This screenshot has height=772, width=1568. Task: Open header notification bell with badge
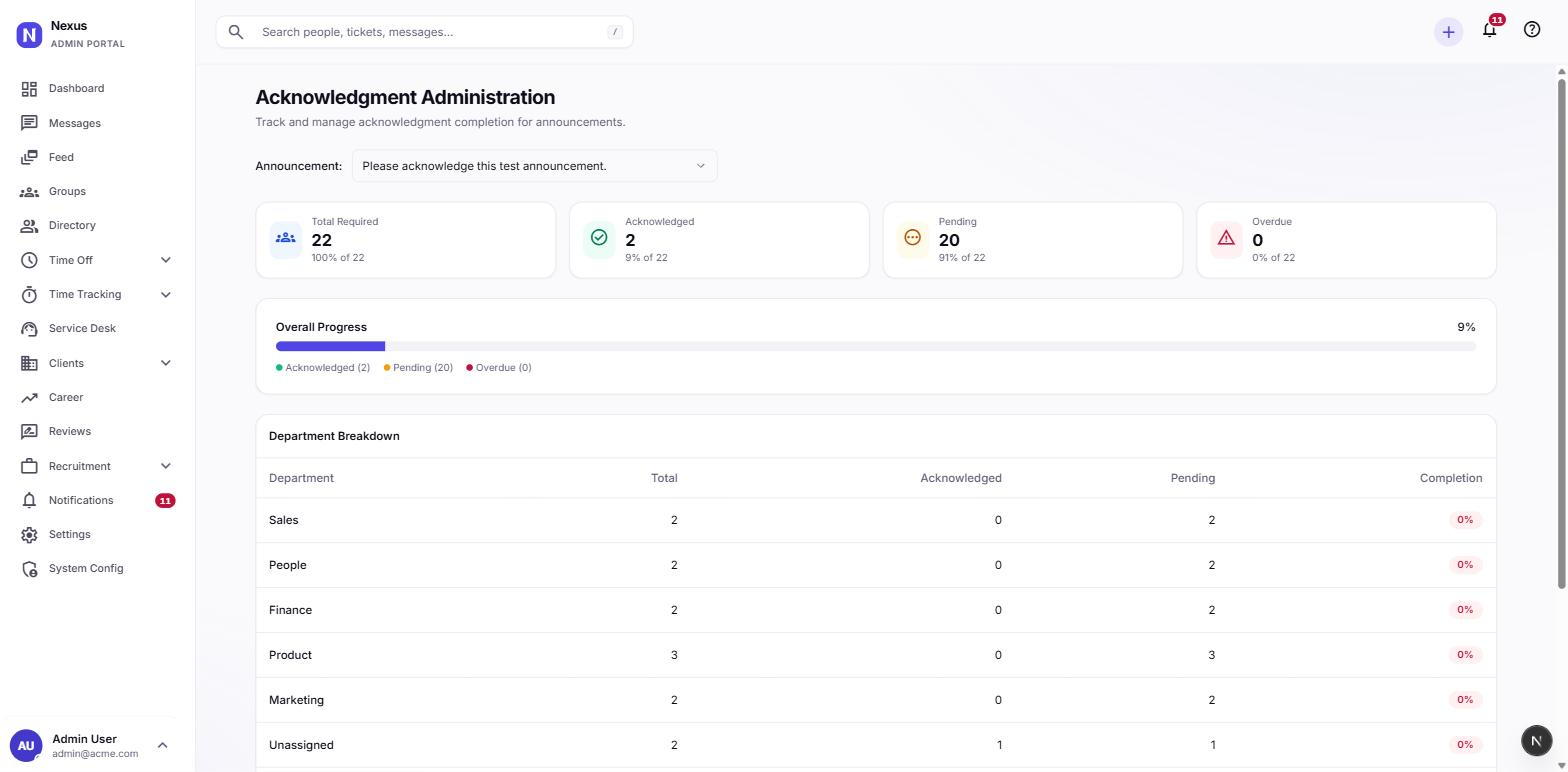[x=1490, y=29]
